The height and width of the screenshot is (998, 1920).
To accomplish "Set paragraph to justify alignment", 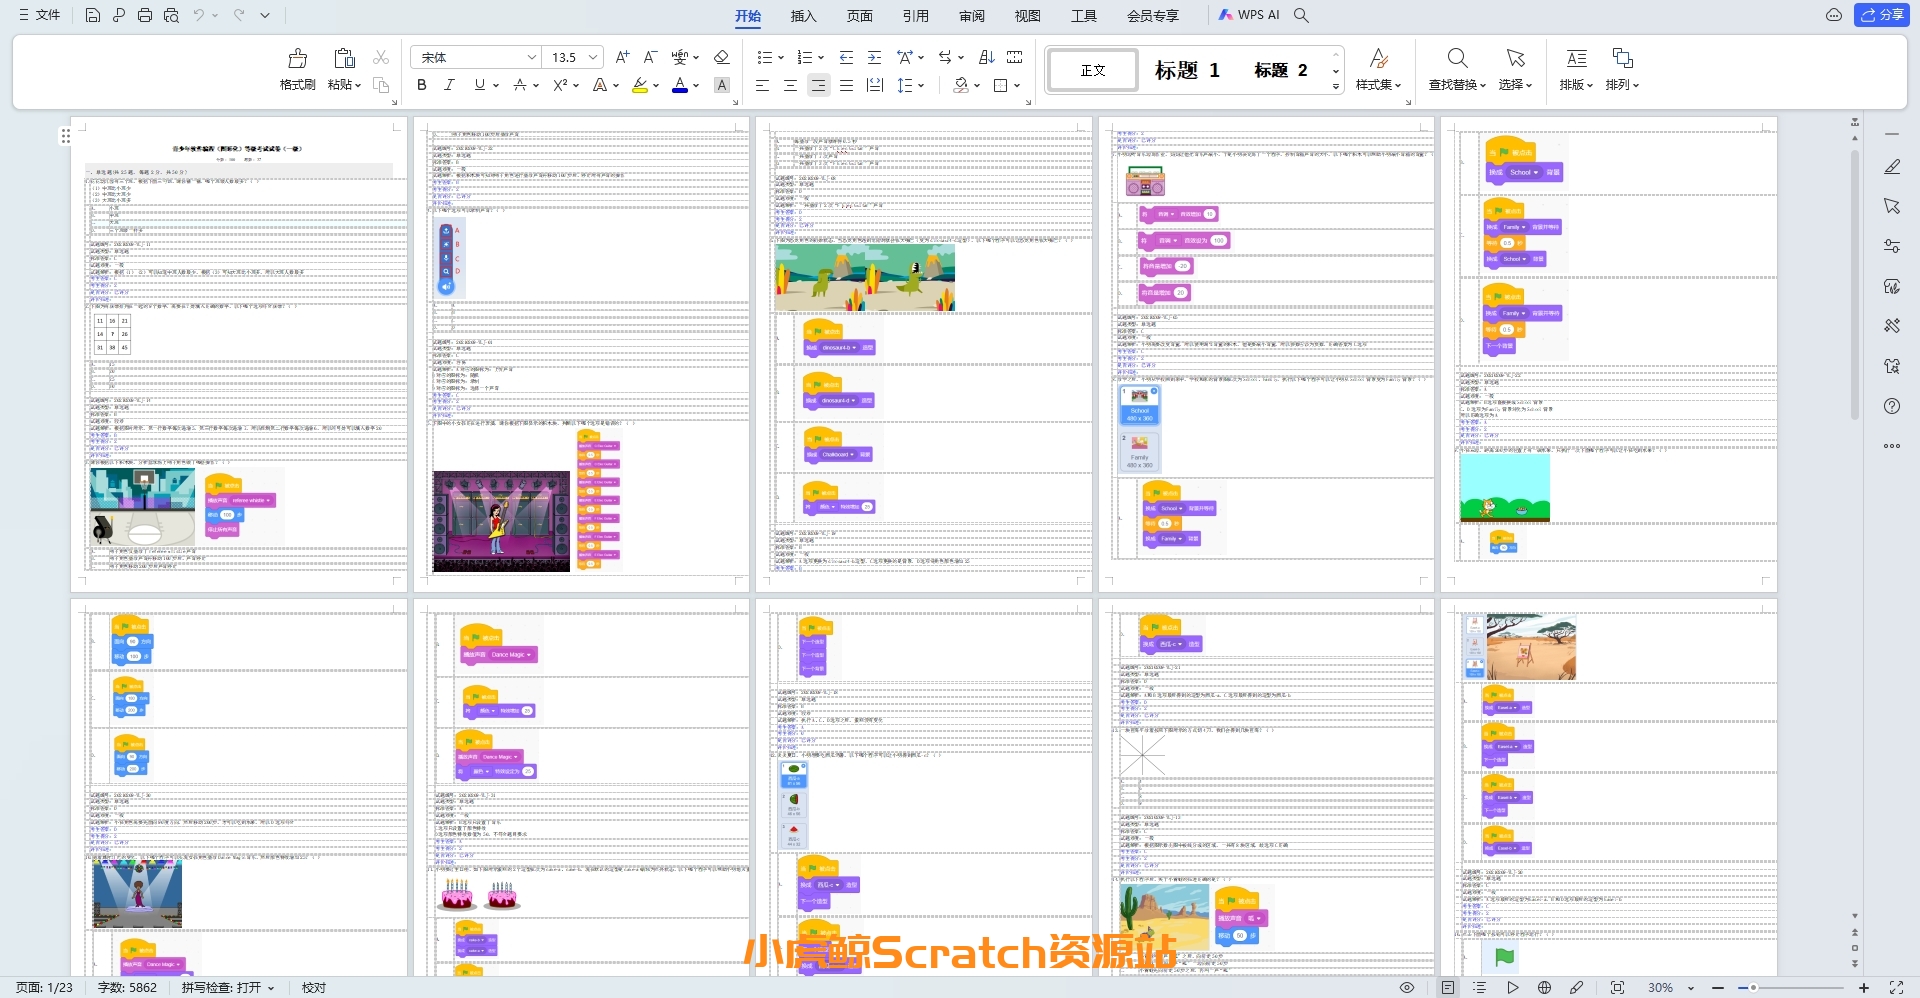I will pyautogui.click(x=847, y=85).
